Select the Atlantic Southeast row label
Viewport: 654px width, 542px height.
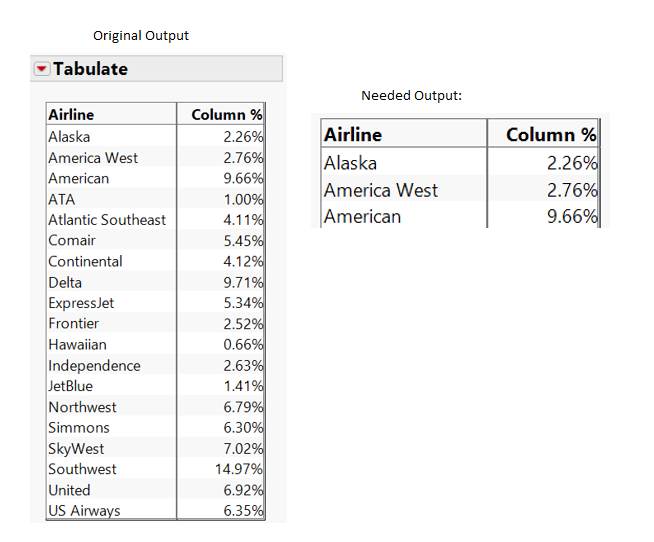(107, 220)
